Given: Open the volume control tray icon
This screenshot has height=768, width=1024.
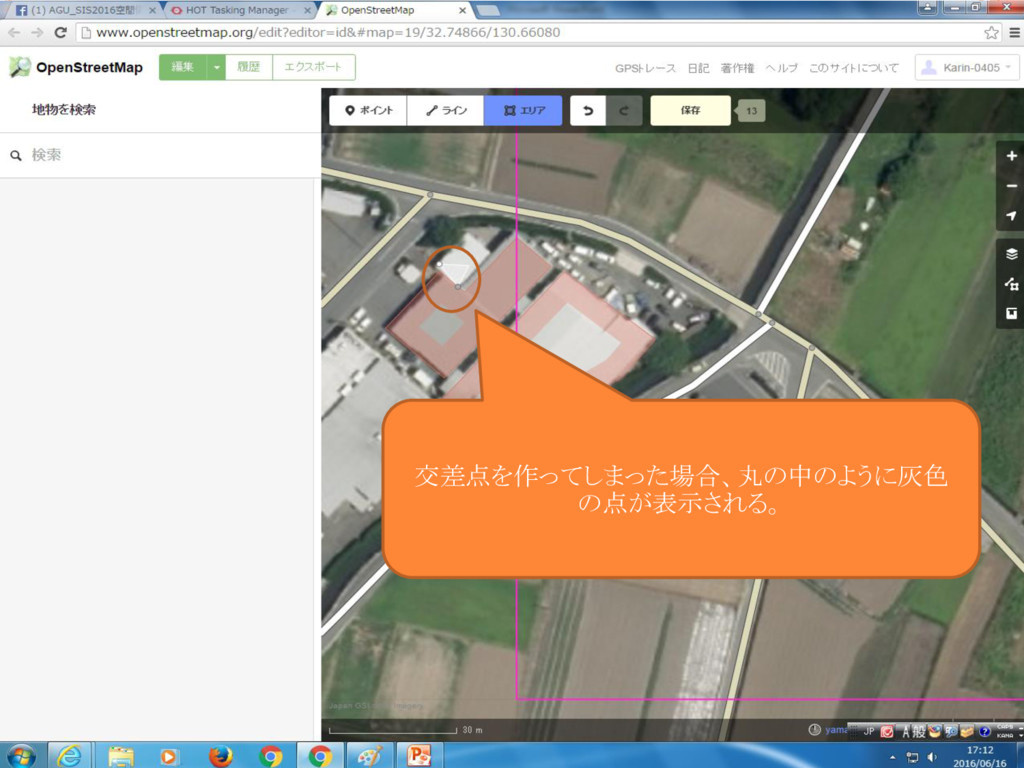Looking at the screenshot, I should pyautogui.click(x=931, y=757).
